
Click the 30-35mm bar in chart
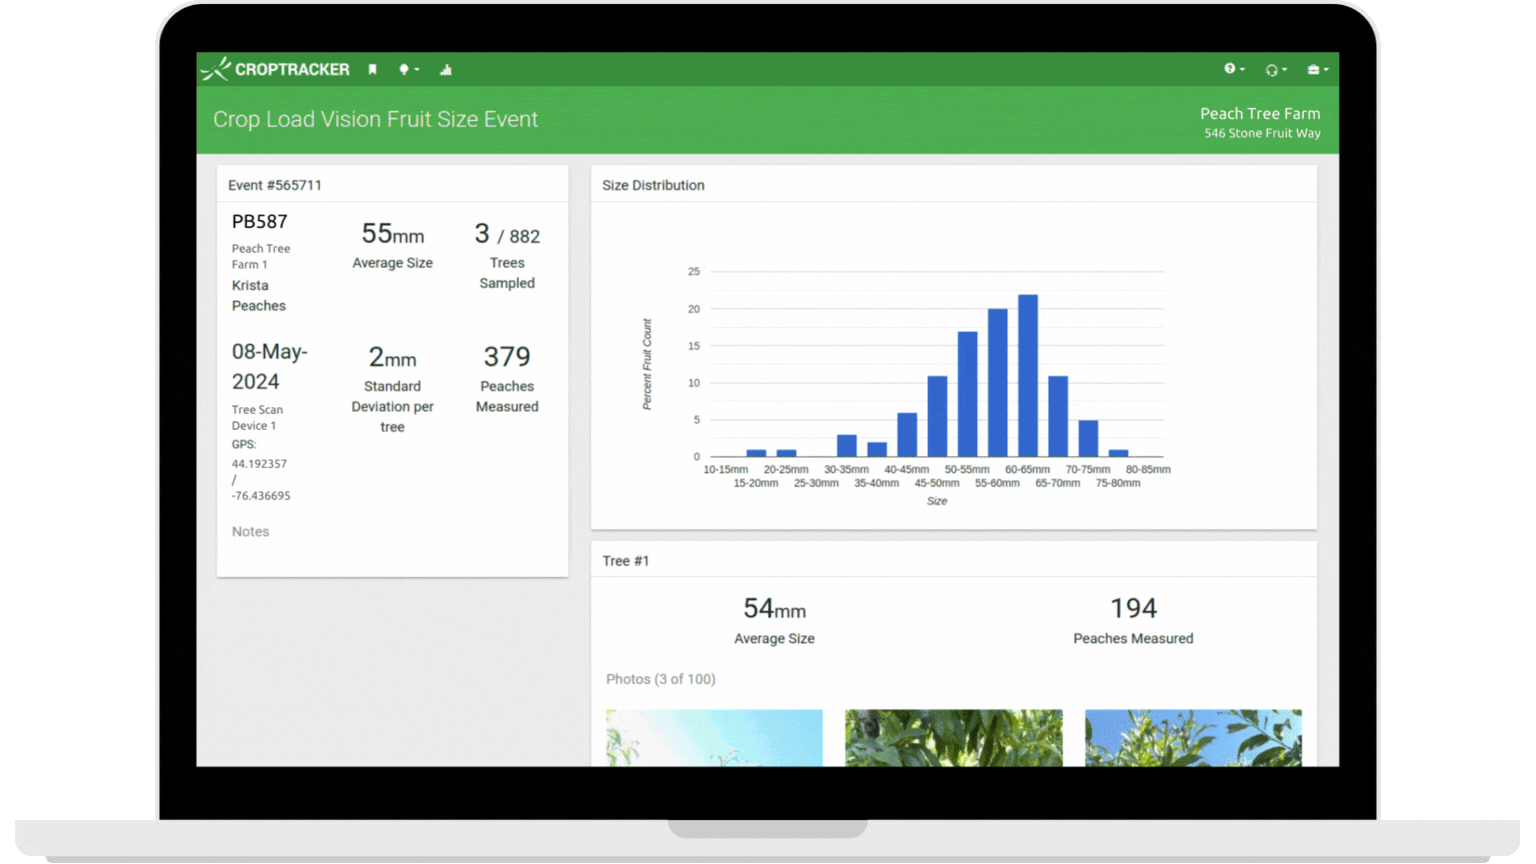point(847,446)
